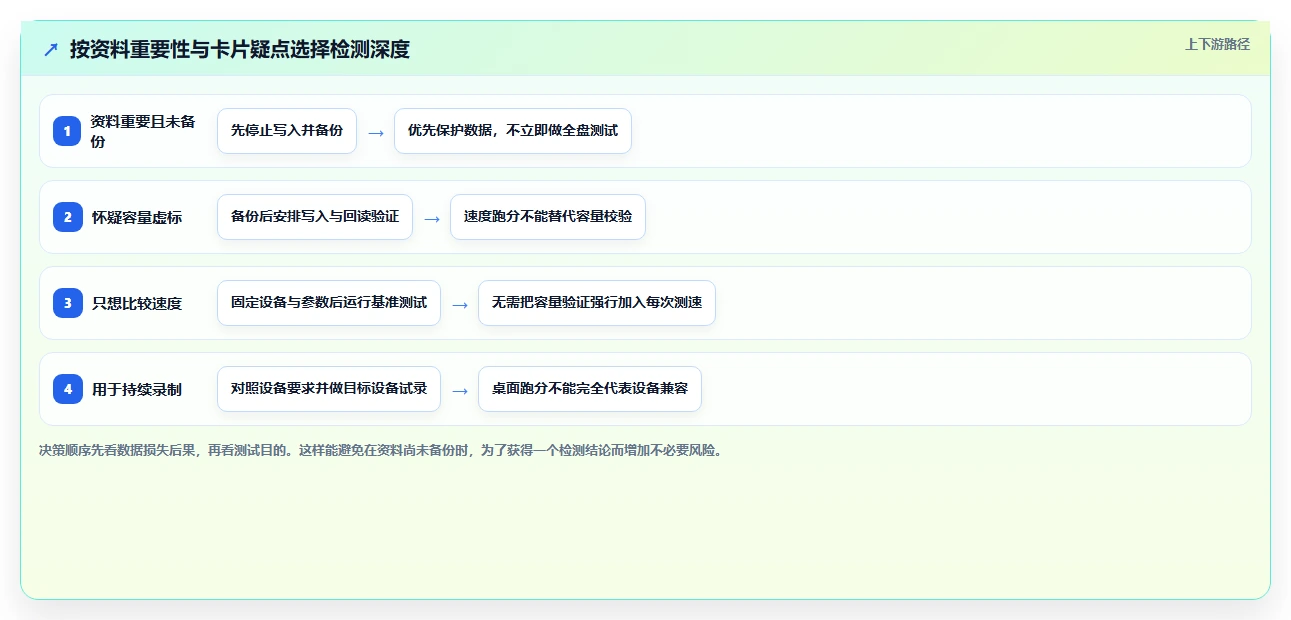
Task: Click the 固定设备与参数后运行基准测试 chip
Action: tap(329, 303)
